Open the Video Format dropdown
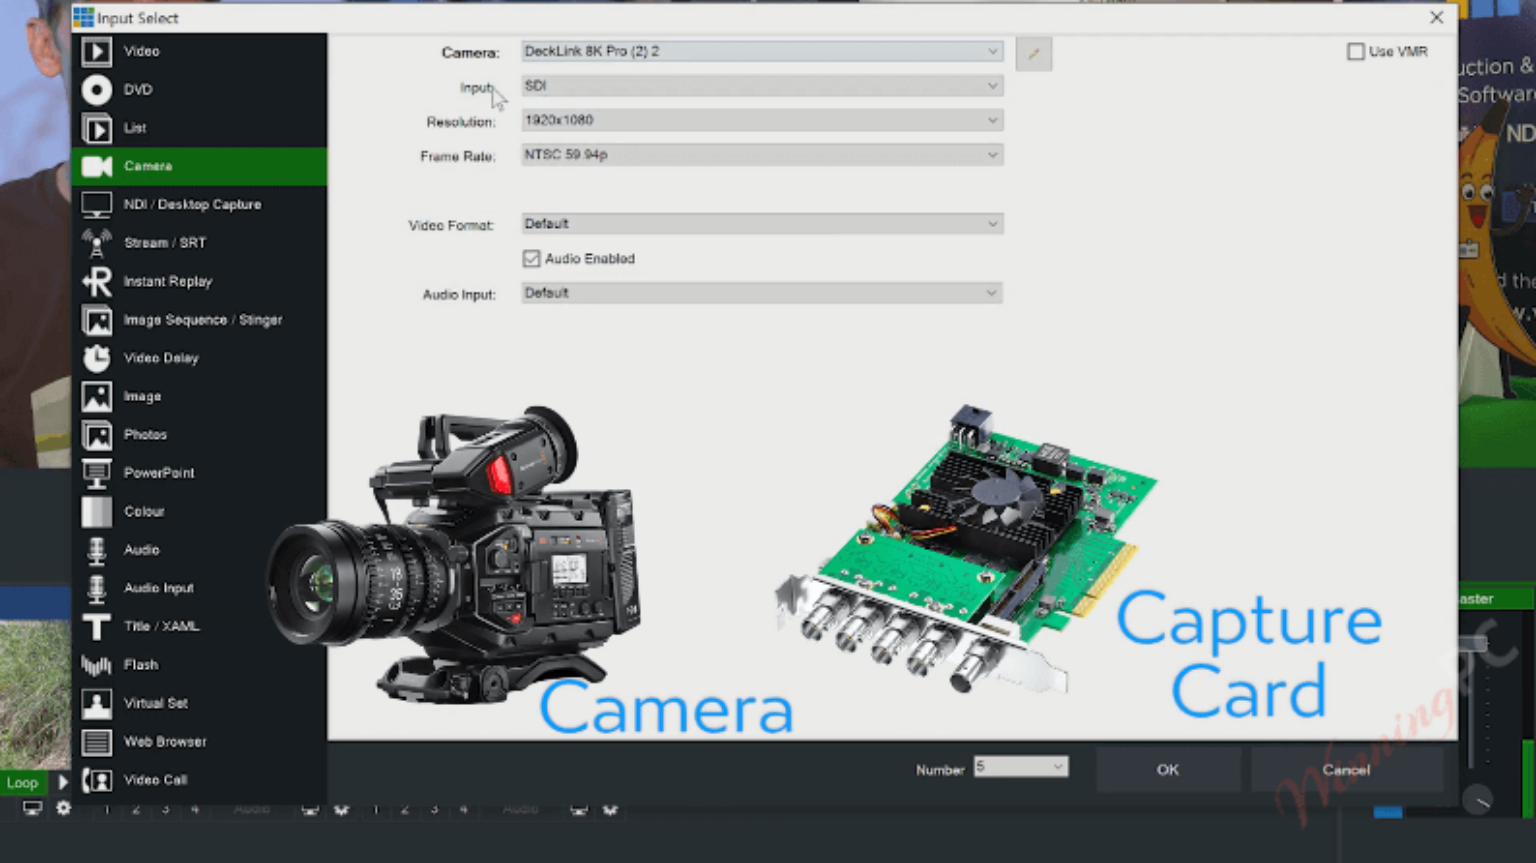The width and height of the screenshot is (1536, 863). (762, 224)
